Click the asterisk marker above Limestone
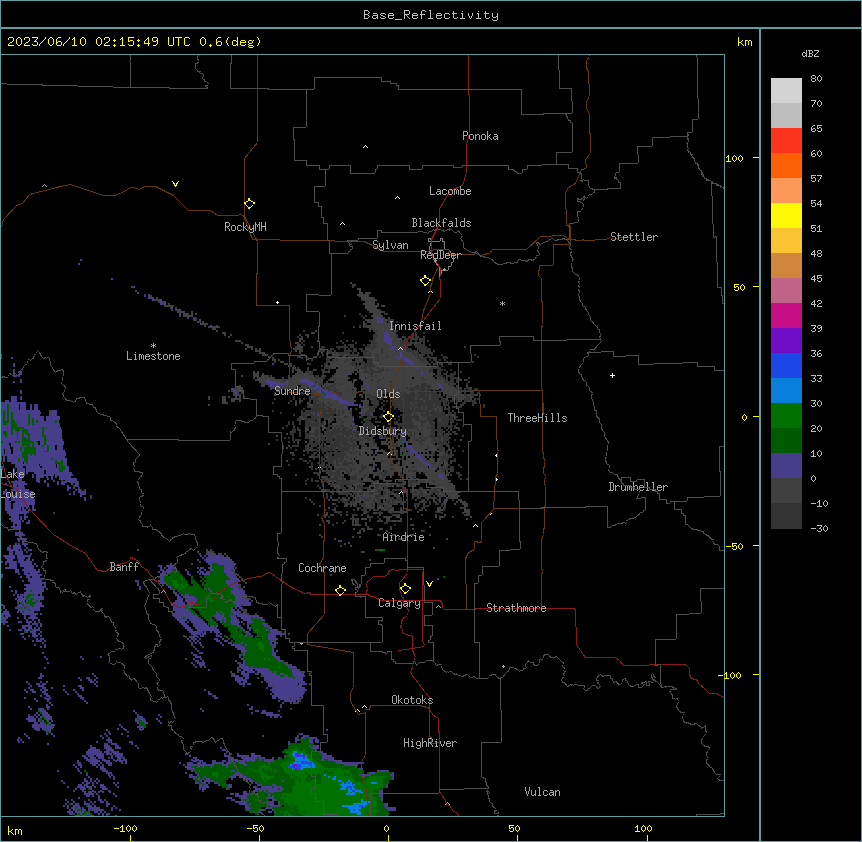 pos(153,346)
